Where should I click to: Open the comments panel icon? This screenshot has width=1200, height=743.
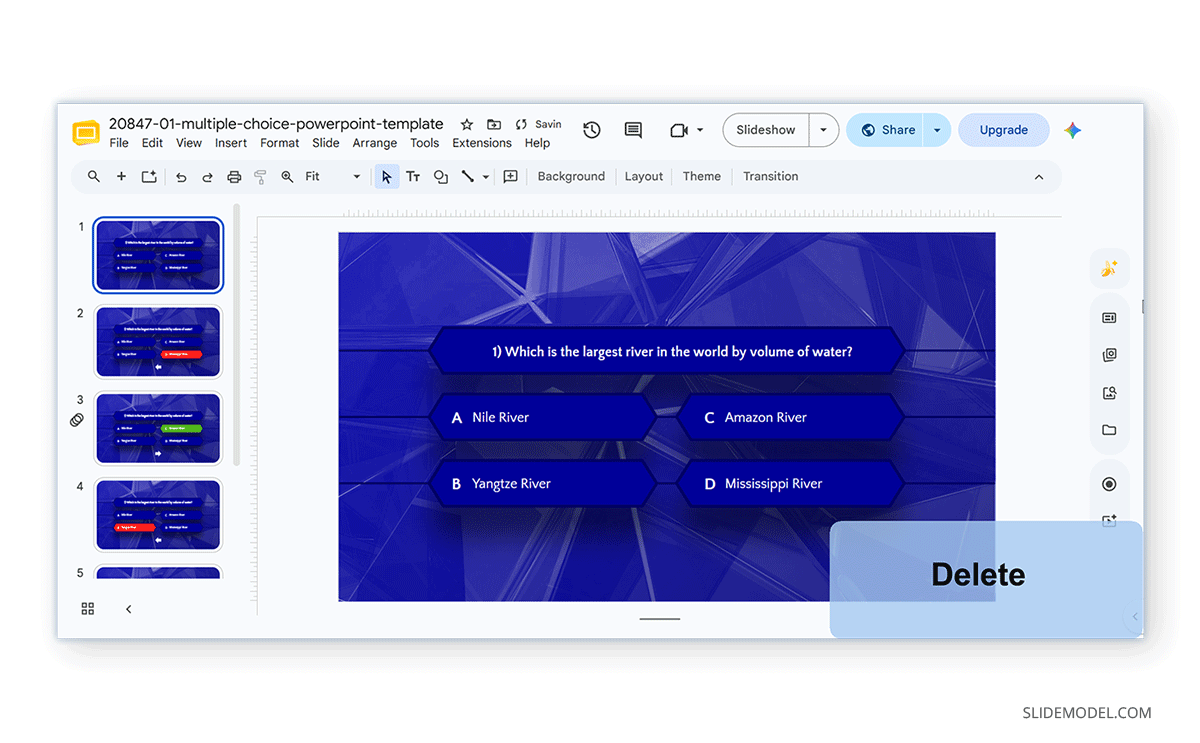coord(633,130)
